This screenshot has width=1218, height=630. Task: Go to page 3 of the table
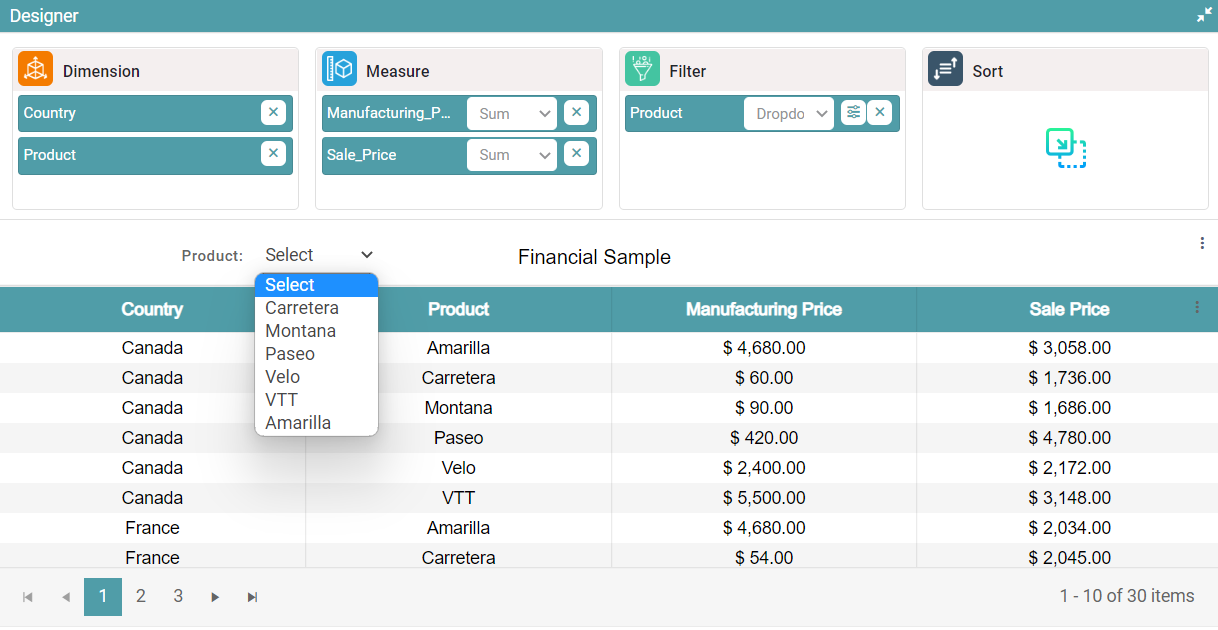coord(178,596)
